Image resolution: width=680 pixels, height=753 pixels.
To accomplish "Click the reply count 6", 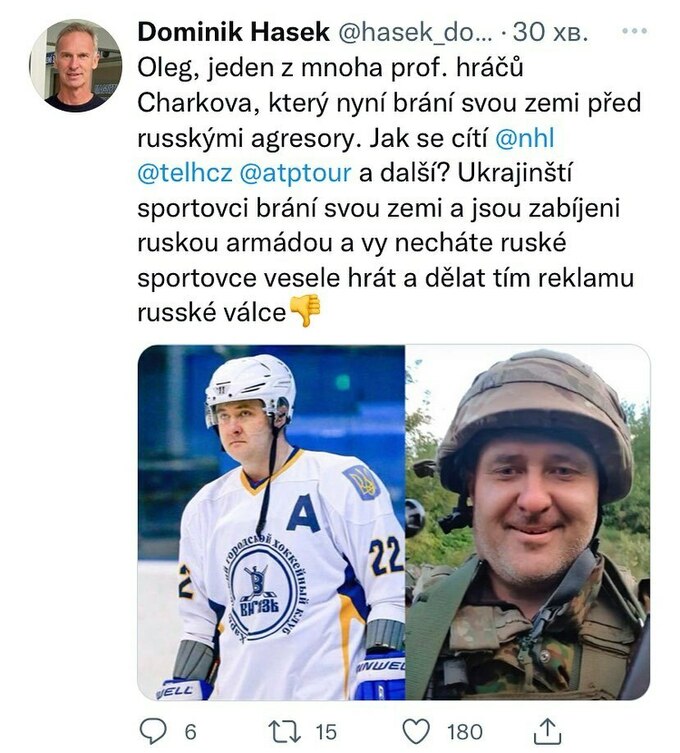I will coord(191,732).
